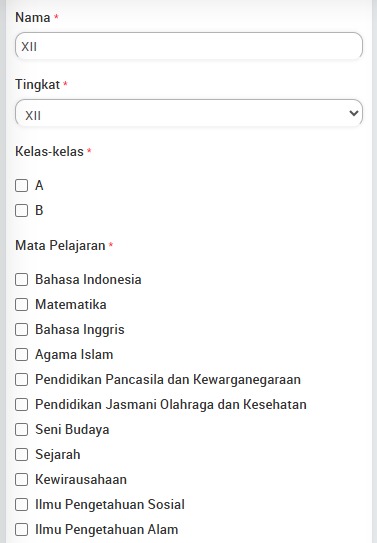Viewport: 377px width, 543px height.
Task: Check the class A checkbox
Action: [21, 185]
